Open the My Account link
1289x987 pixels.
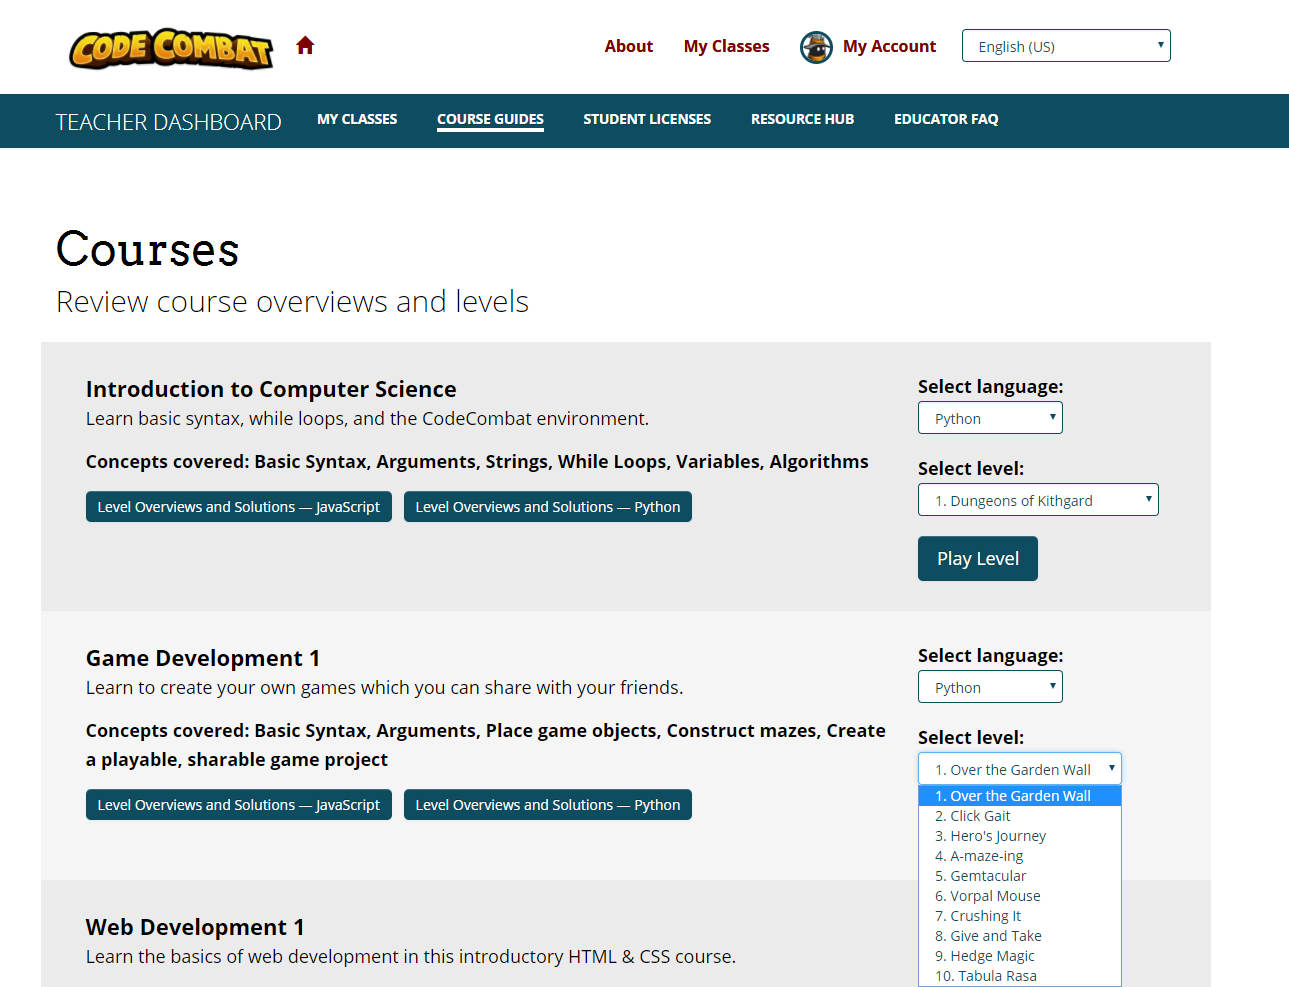(889, 46)
